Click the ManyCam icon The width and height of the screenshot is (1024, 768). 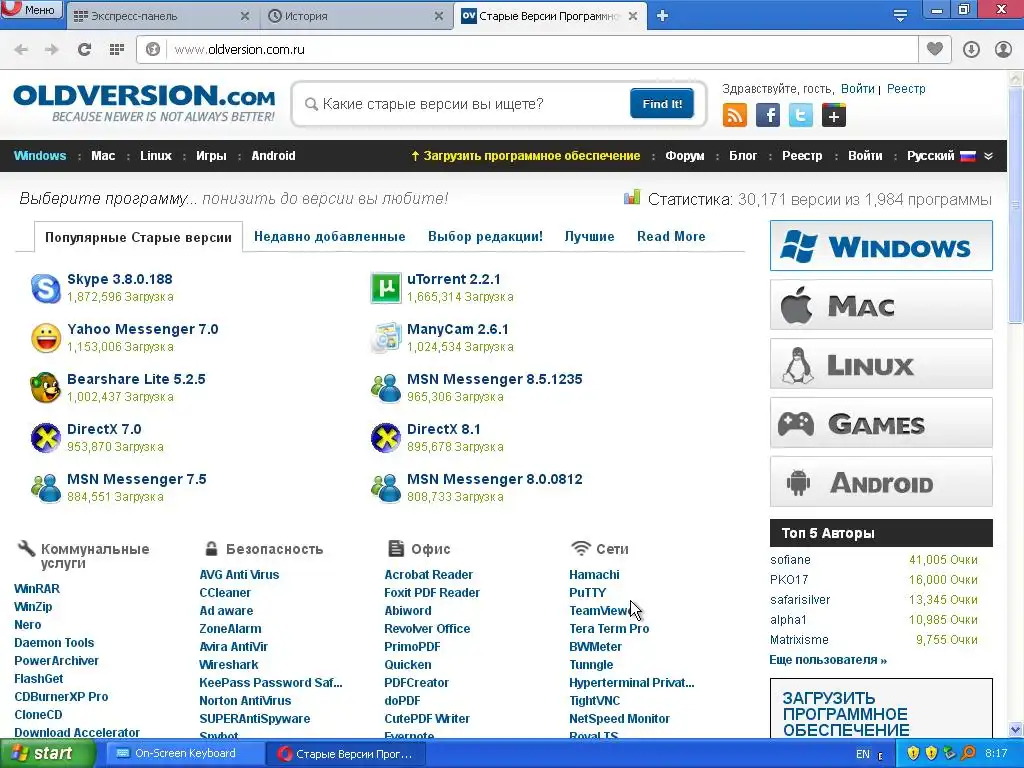[386, 338]
